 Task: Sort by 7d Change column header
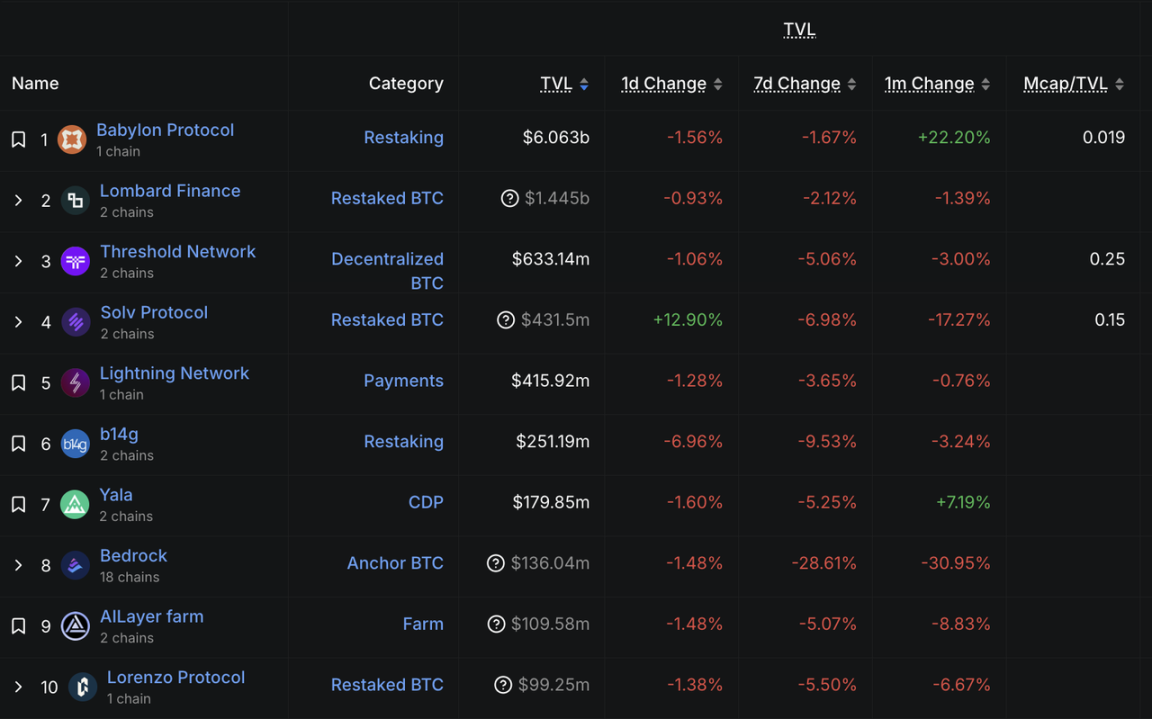797,84
